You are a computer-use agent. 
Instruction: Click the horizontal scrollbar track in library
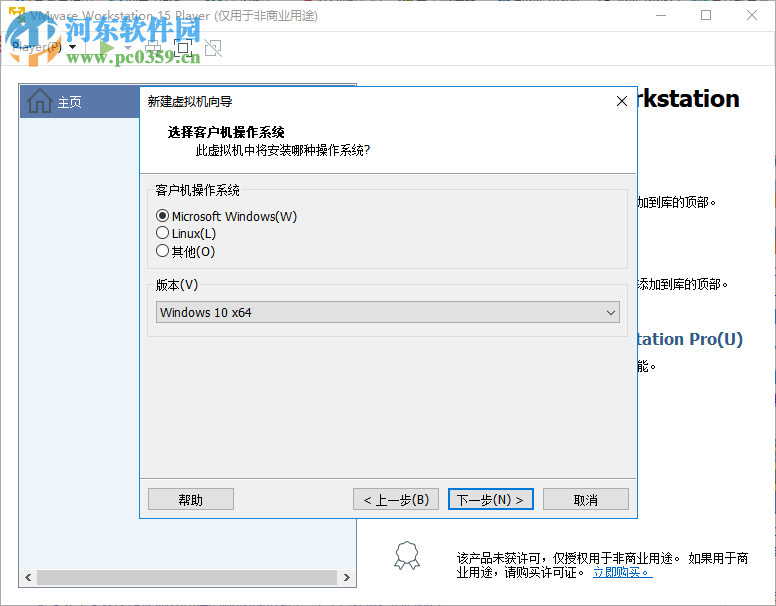pyautogui.click(x=187, y=577)
